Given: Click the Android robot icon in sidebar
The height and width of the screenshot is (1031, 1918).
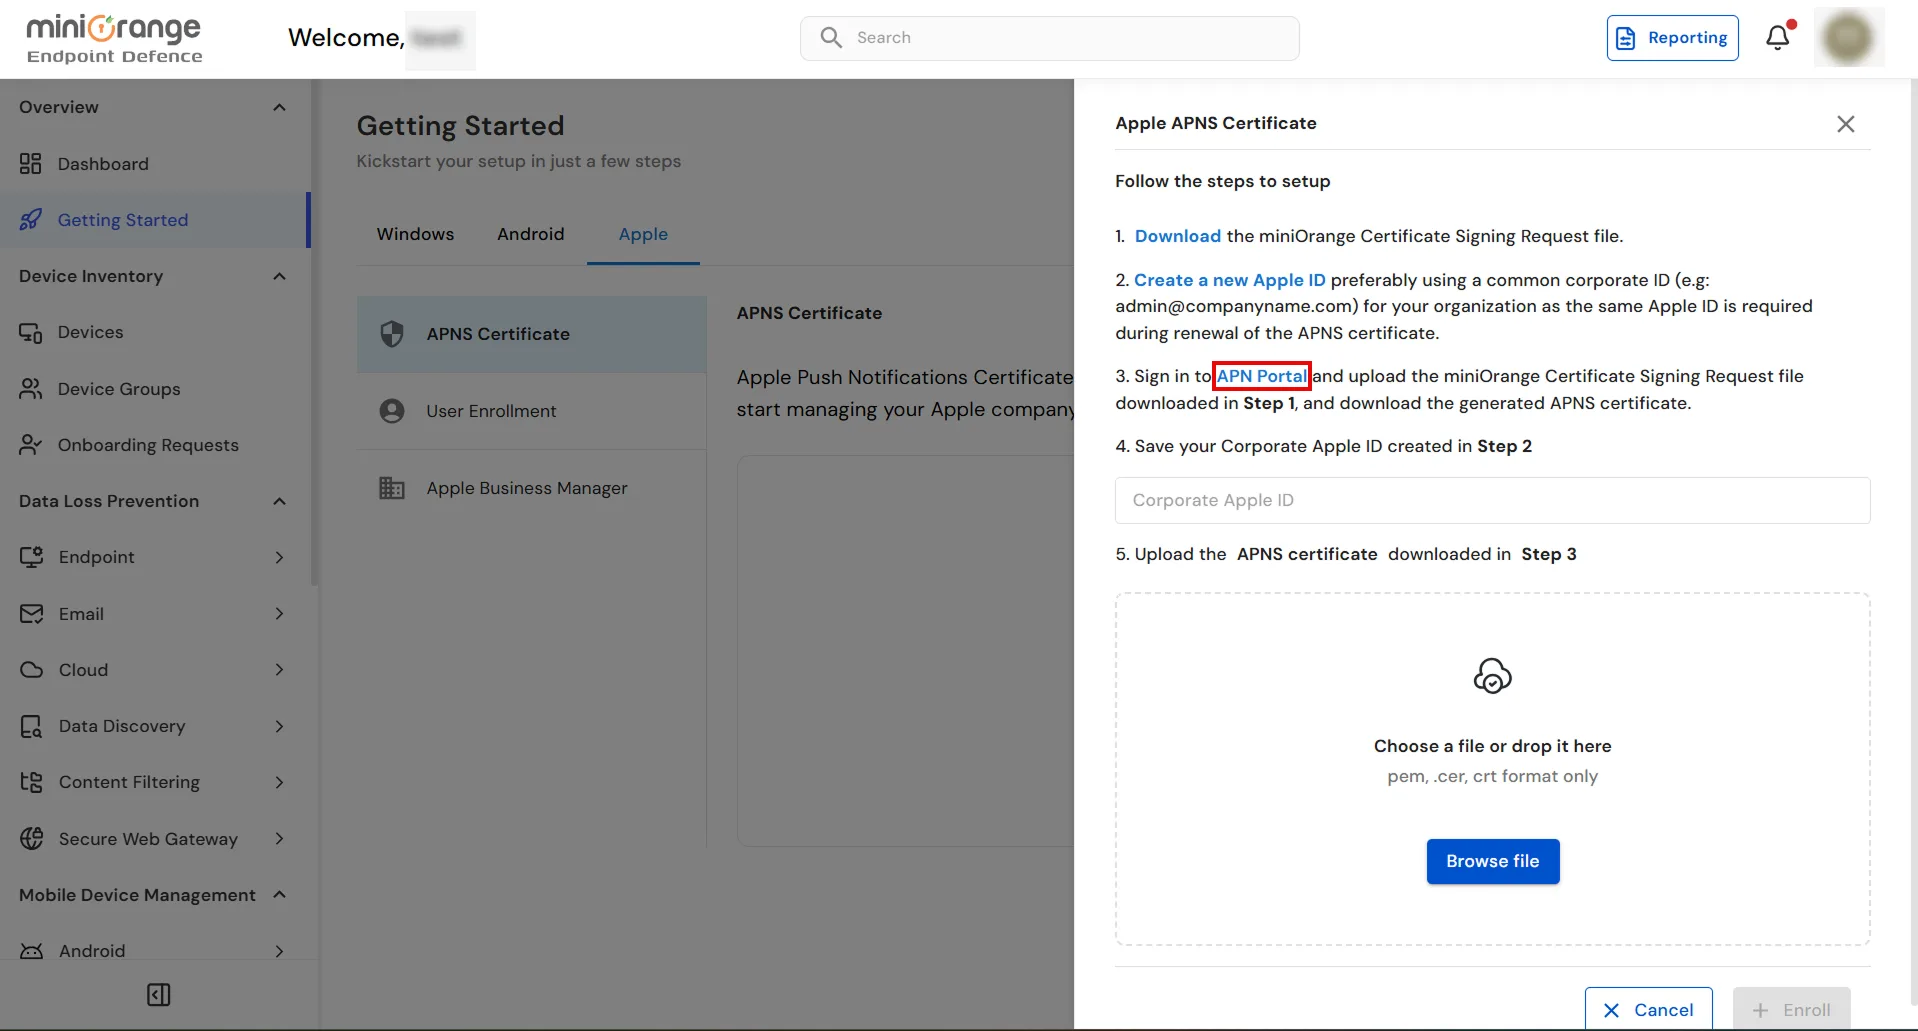Looking at the screenshot, I should pos(31,950).
